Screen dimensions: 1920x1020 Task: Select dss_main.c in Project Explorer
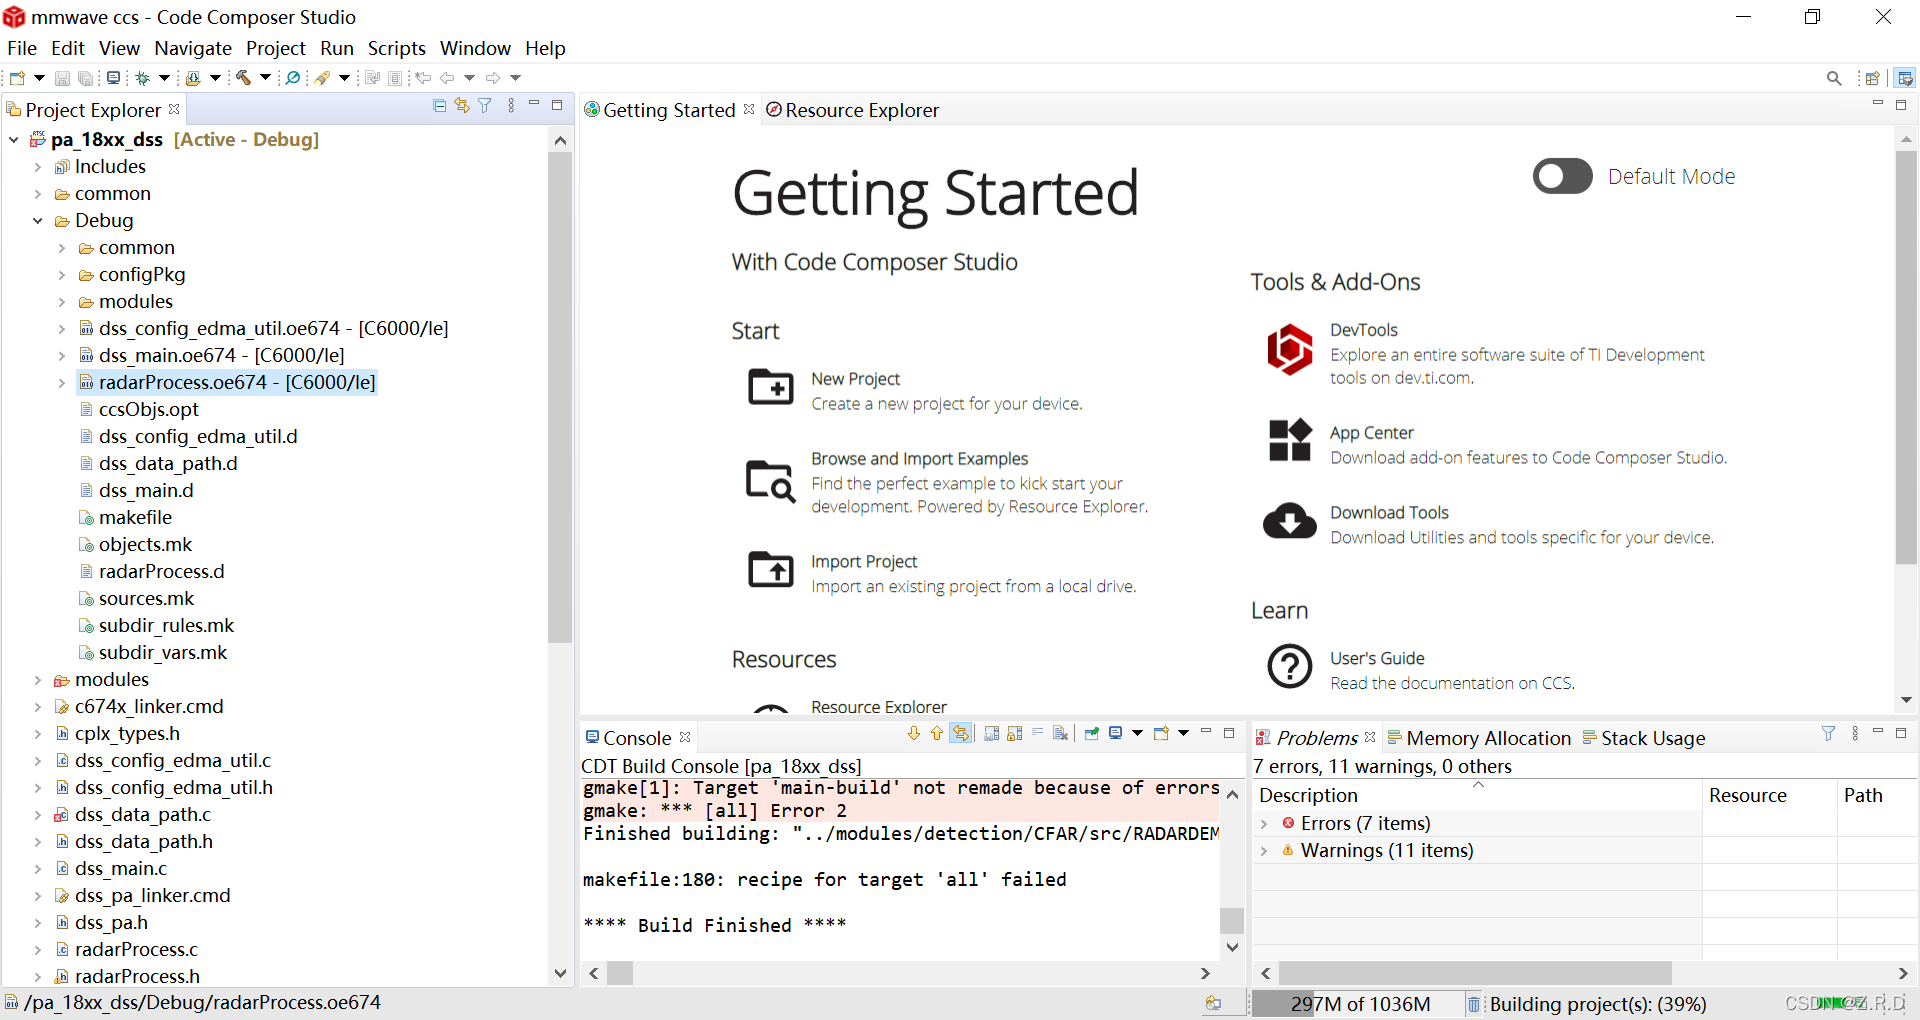[x=121, y=869]
